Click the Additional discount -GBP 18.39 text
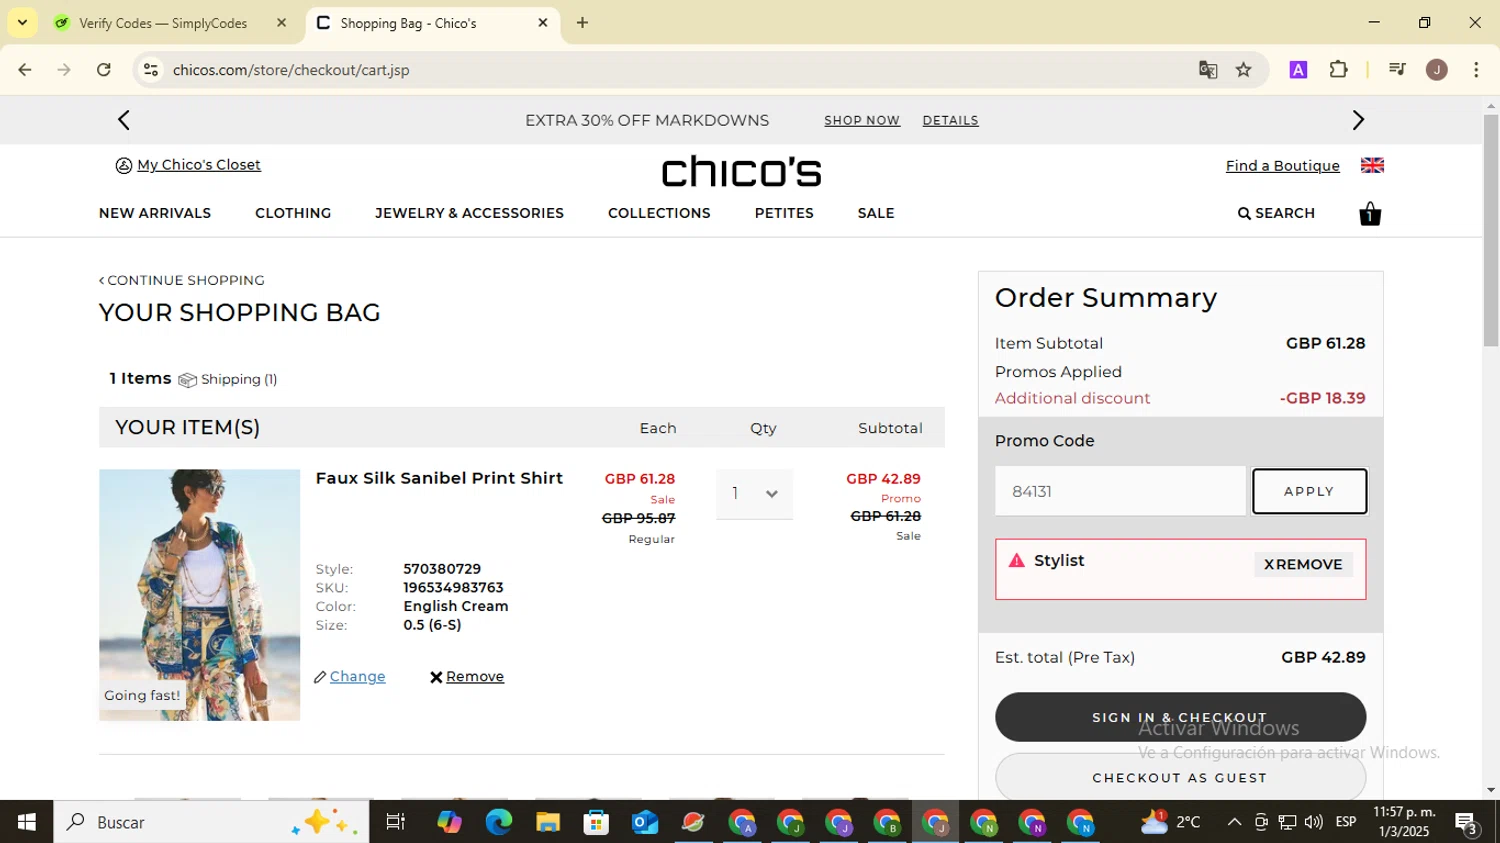Image resolution: width=1500 pixels, height=843 pixels. 1180,398
